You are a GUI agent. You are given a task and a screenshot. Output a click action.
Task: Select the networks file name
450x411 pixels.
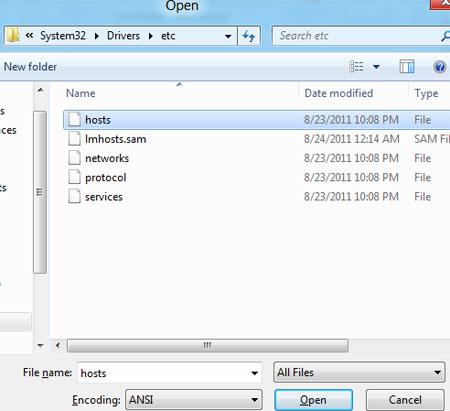(107, 158)
